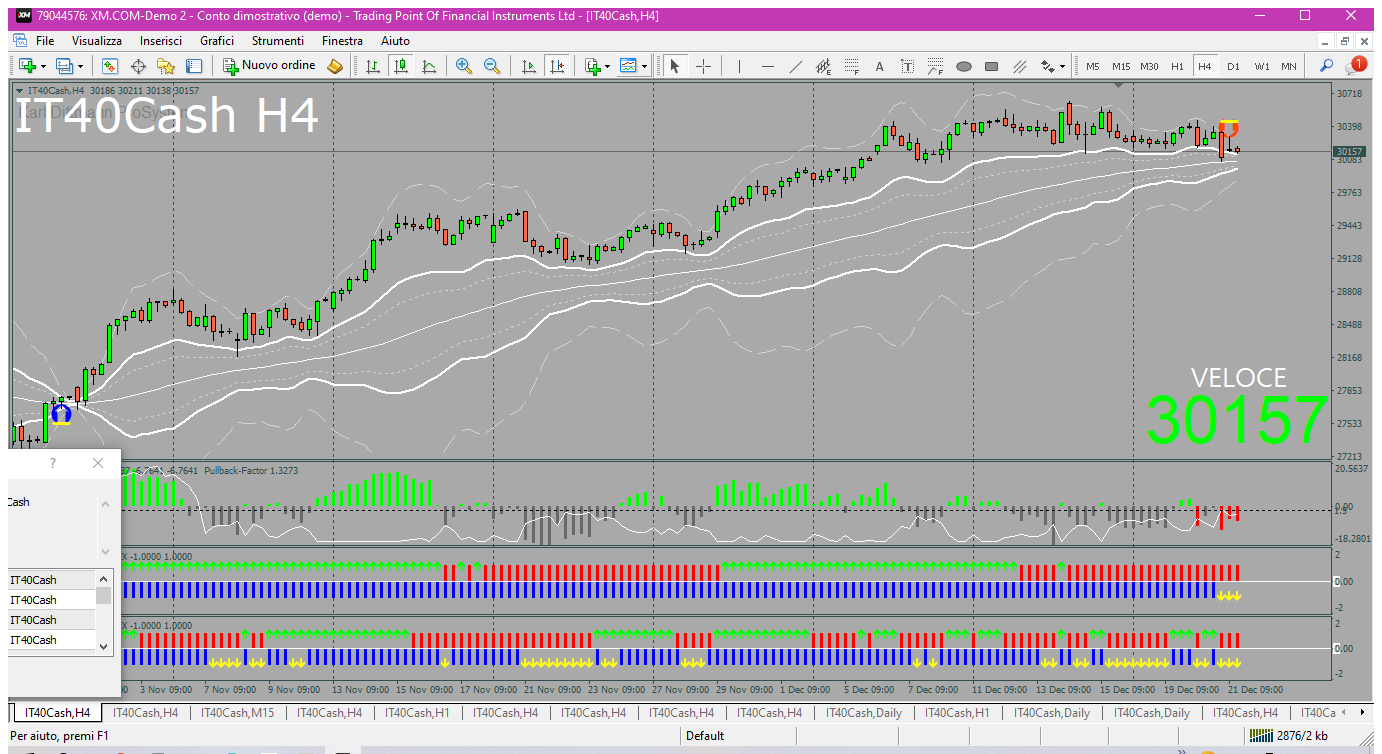Select the cursor arrow tool
The image size is (1382, 754).
click(675, 66)
